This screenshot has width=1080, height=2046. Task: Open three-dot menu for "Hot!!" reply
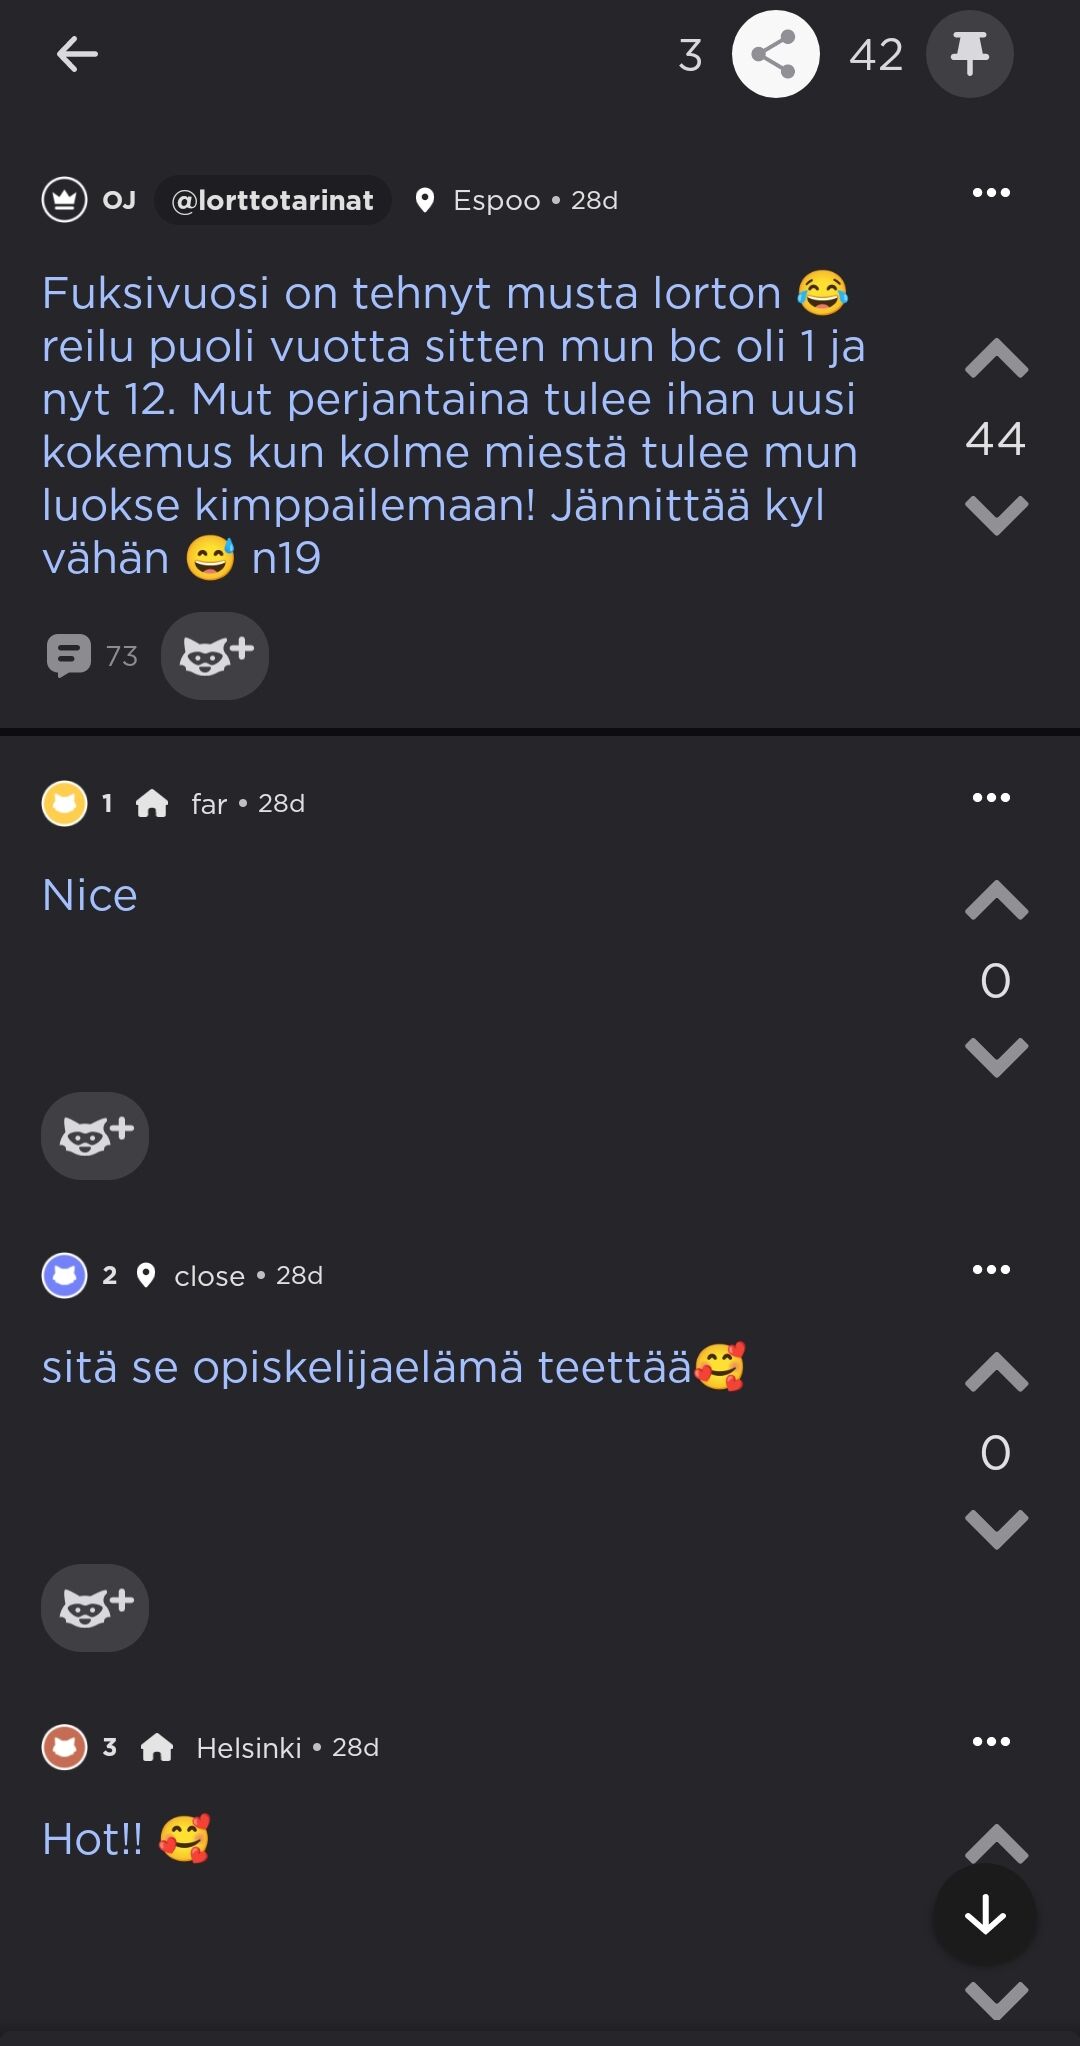[991, 1742]
